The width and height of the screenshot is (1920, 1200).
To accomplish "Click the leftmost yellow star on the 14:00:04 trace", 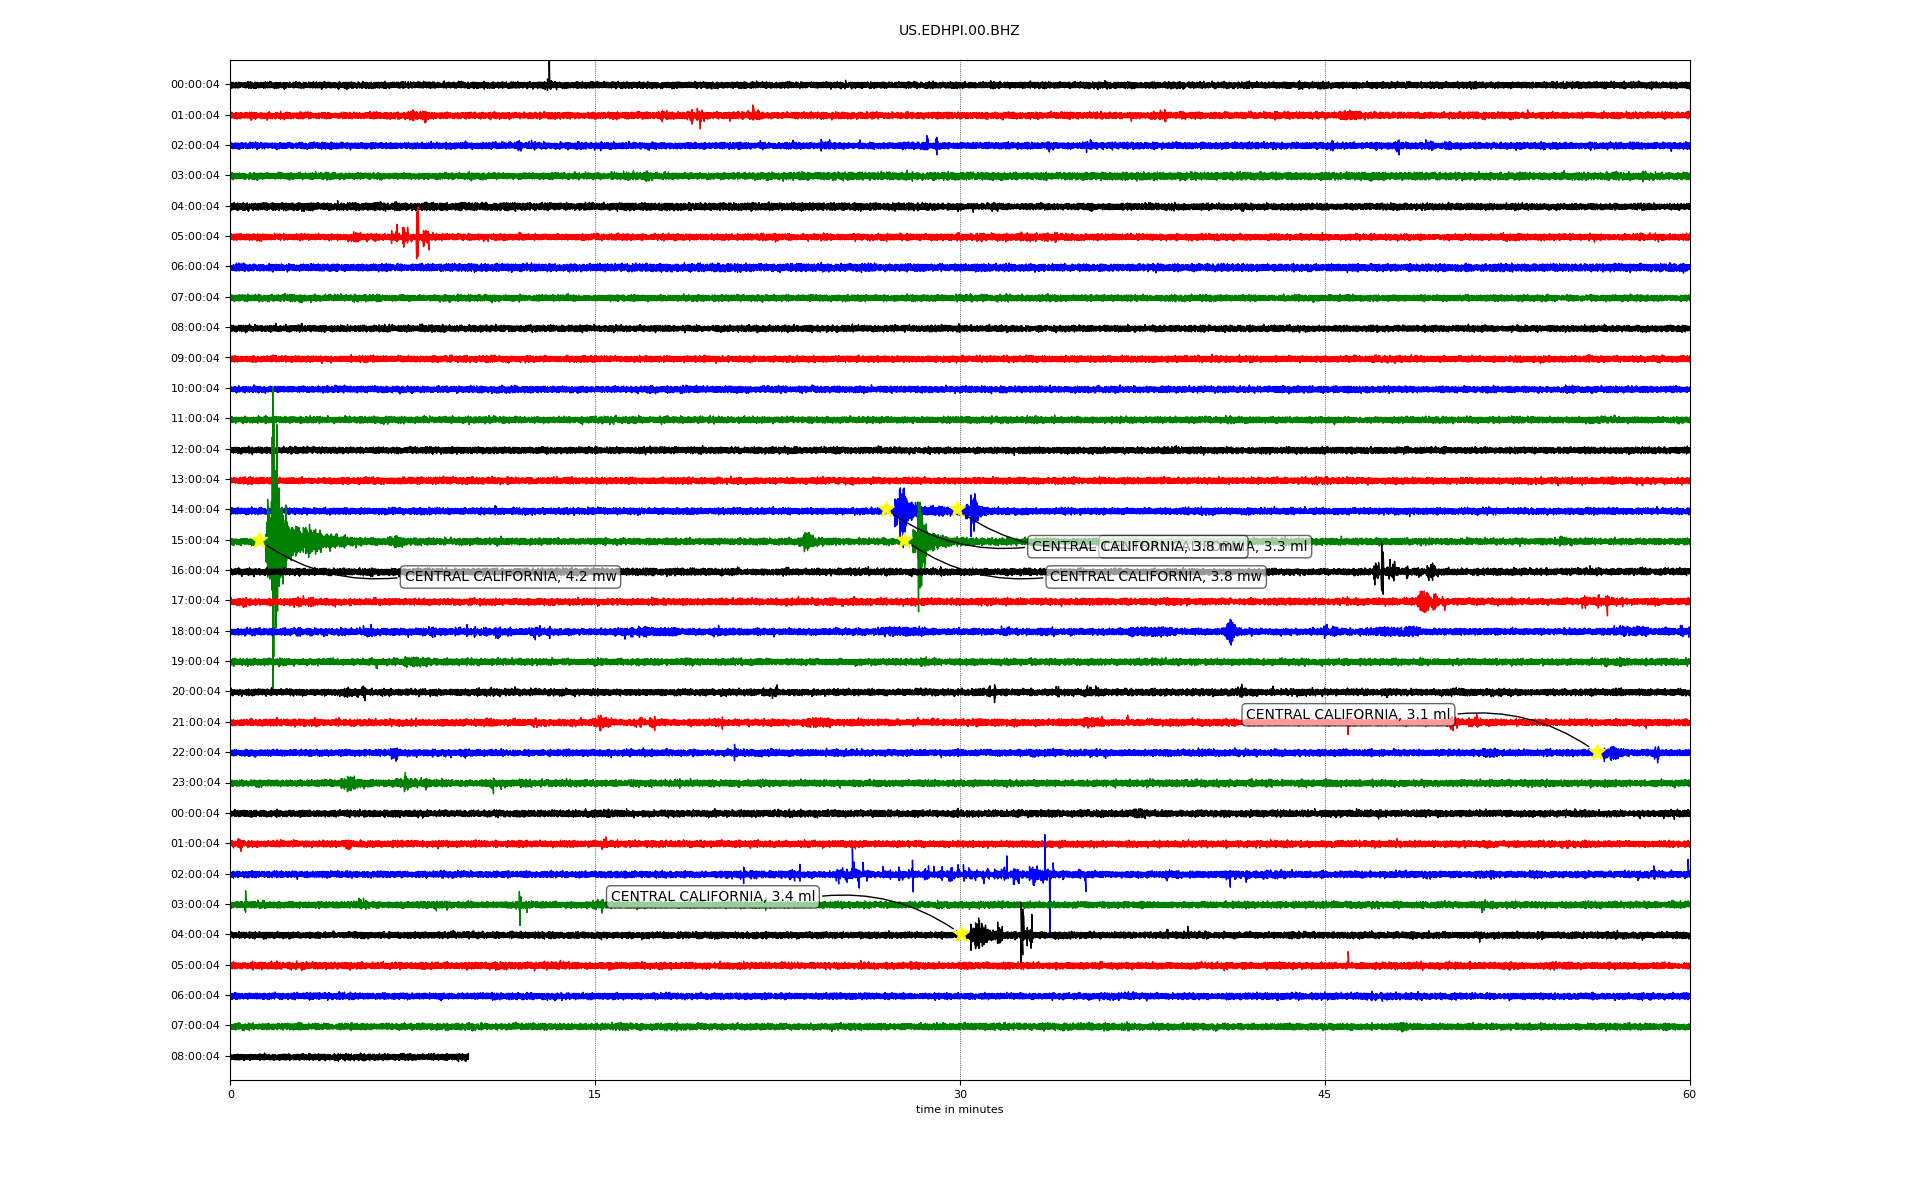I will click(886, 509).
